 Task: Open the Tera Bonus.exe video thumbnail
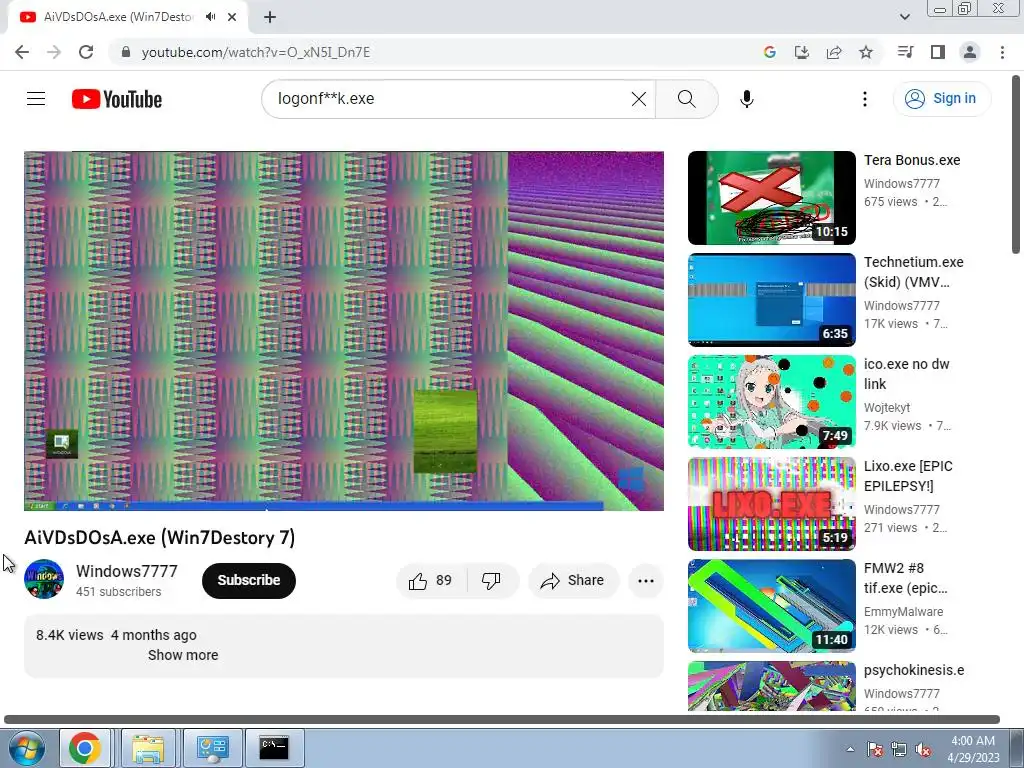pos(771,198)
